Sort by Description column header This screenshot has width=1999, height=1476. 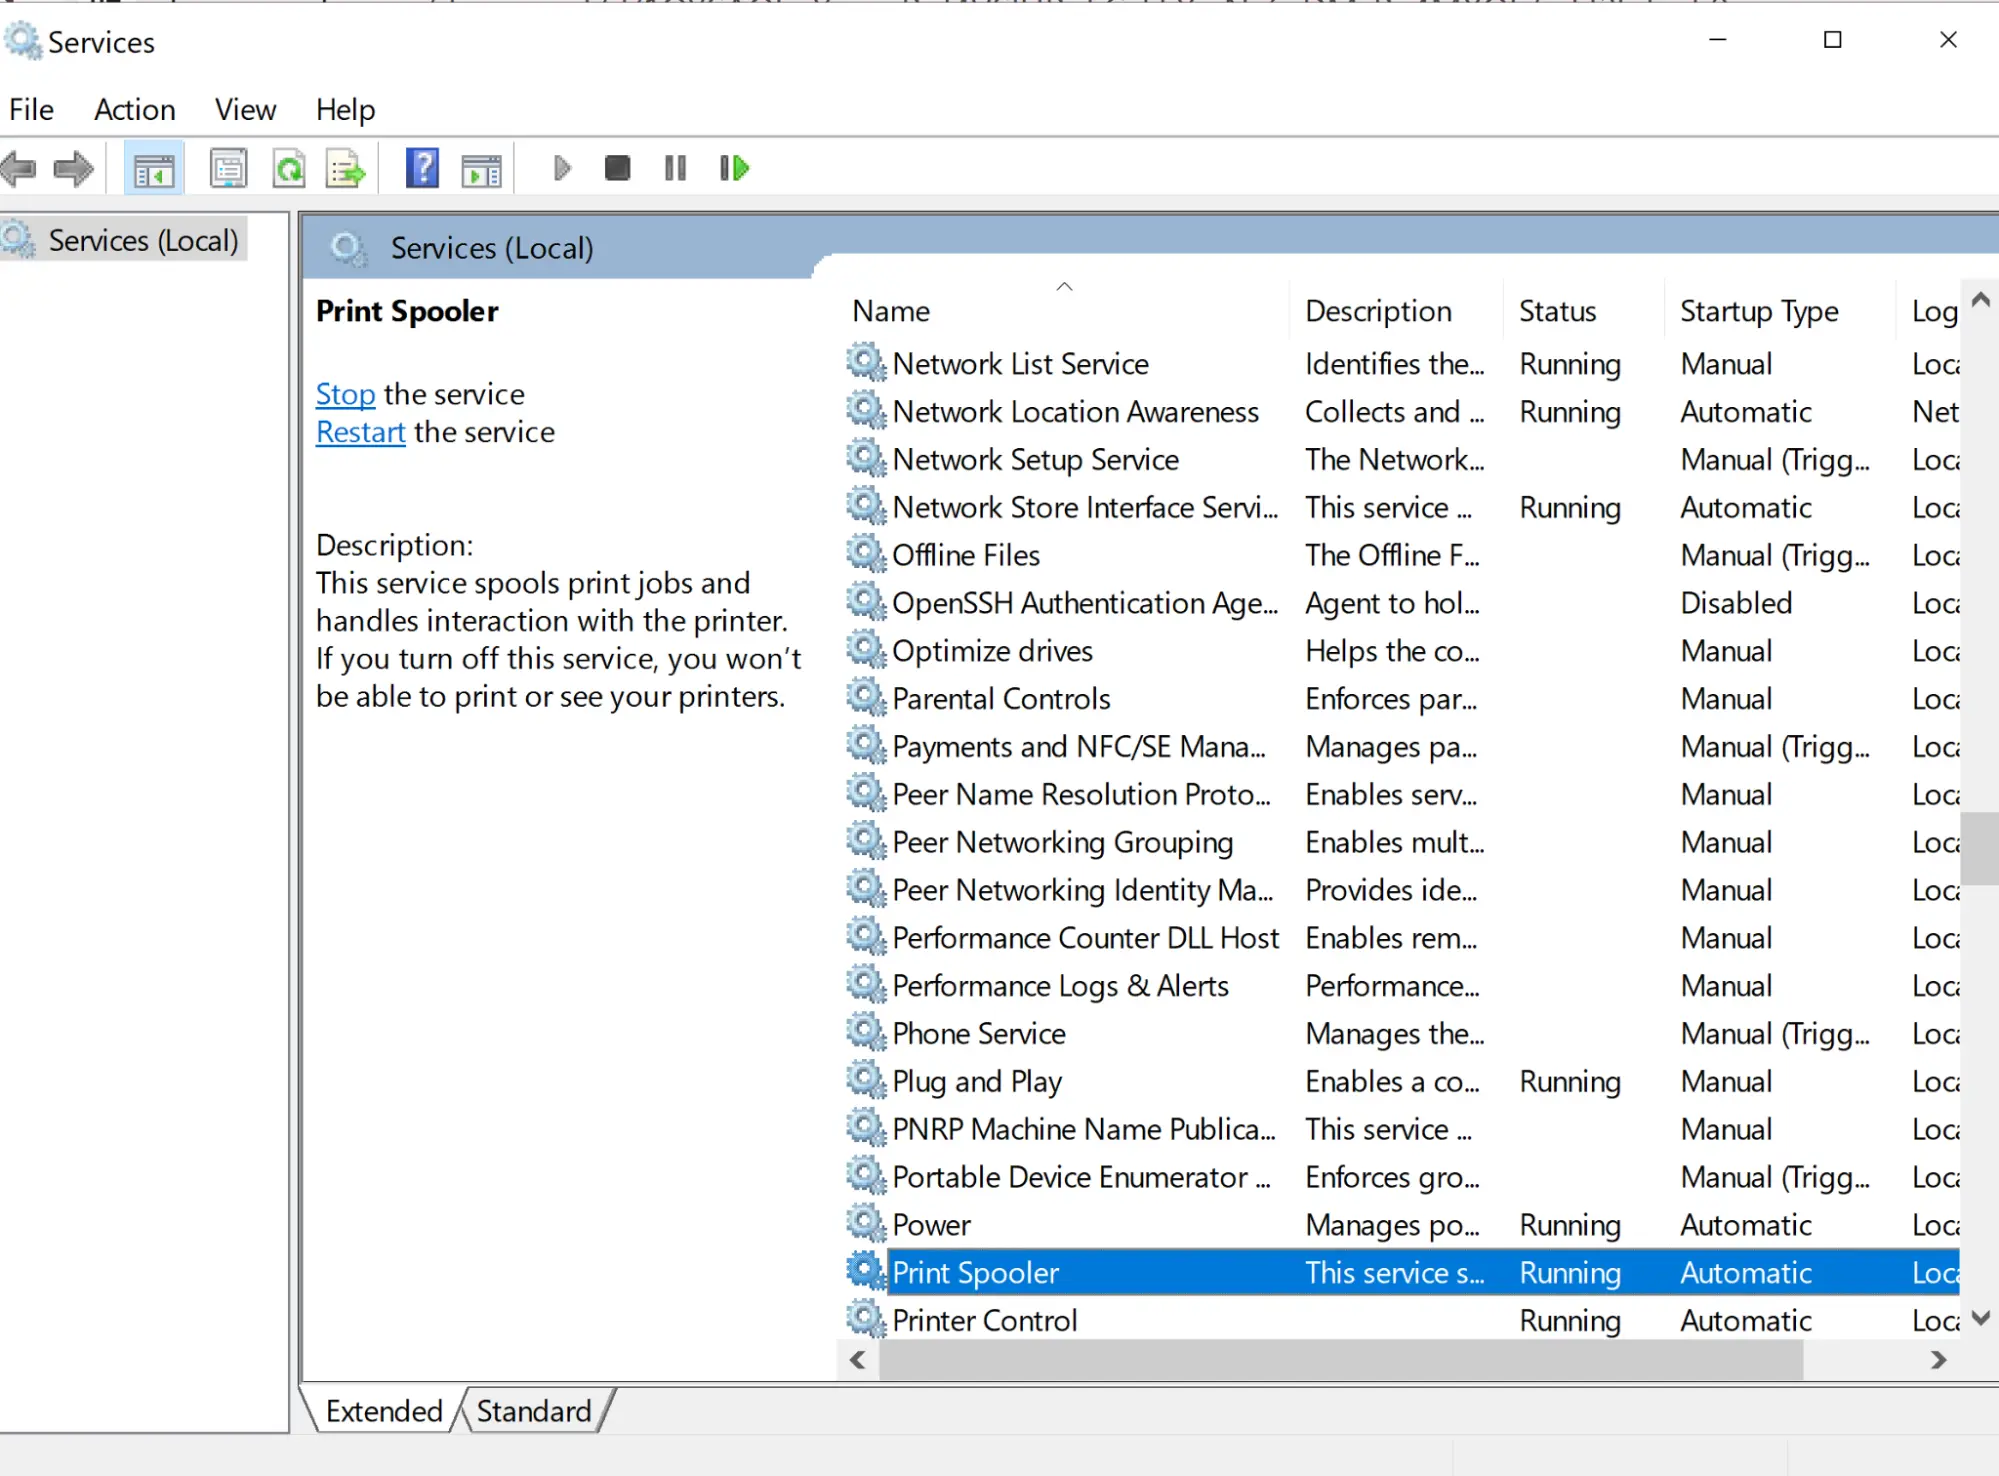pos(1396,311)
